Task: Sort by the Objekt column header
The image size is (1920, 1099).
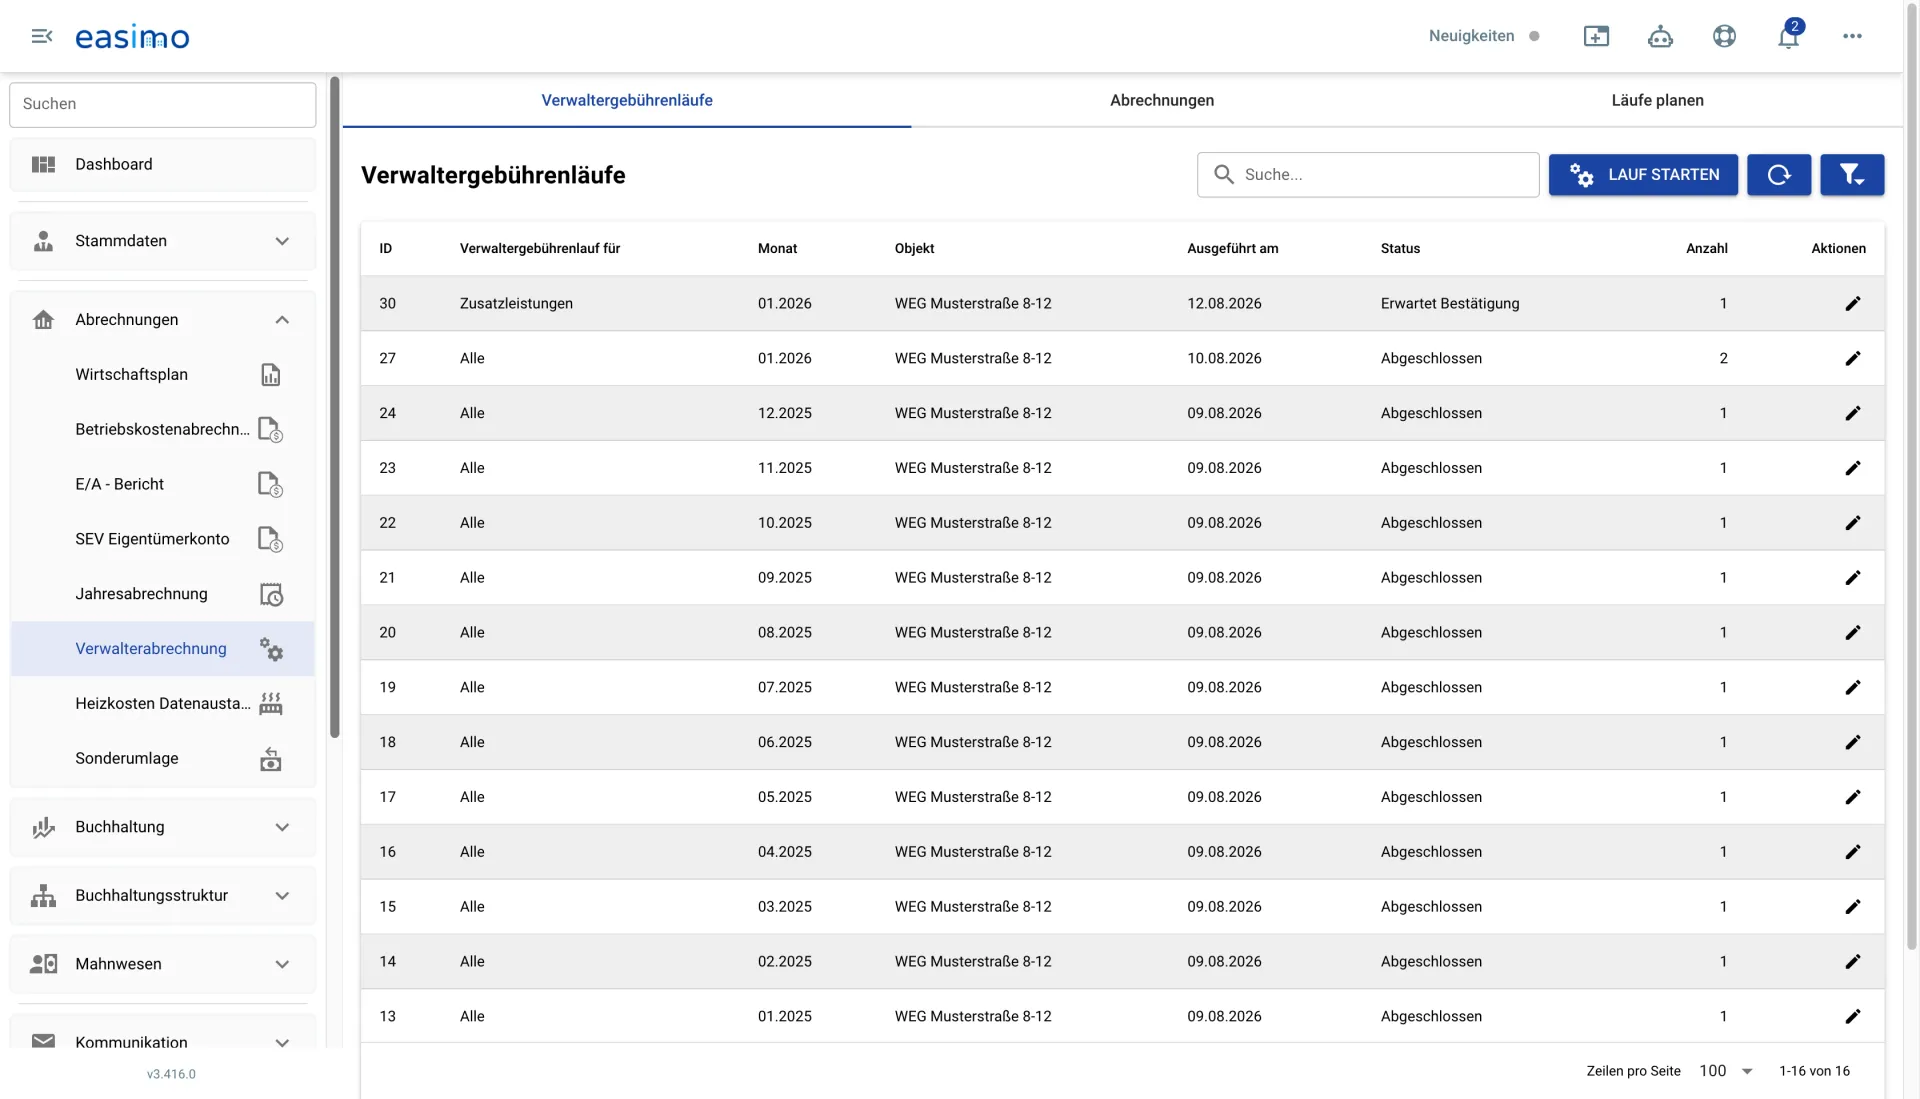Action: (x=914, y=248)
